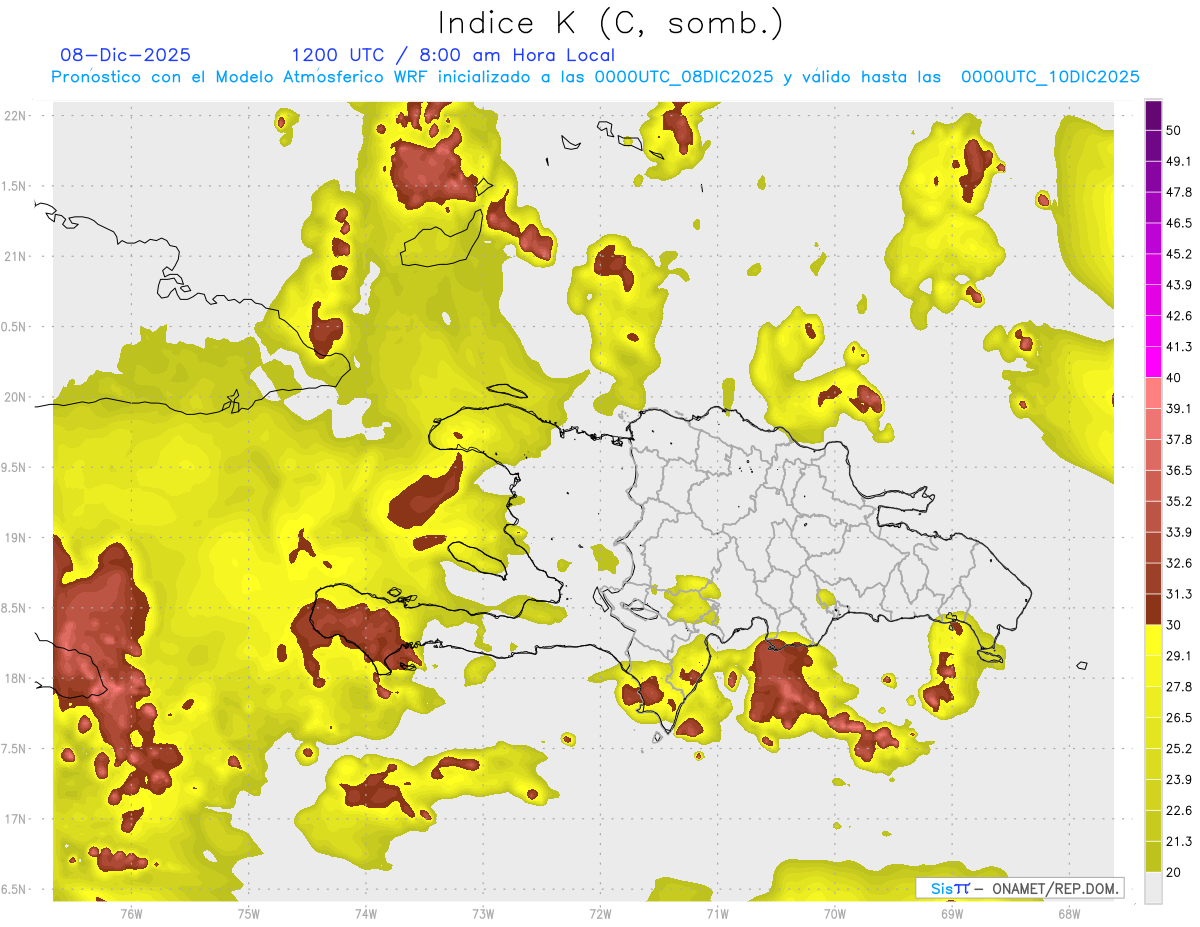
Task: Click the 18N latitude label
Action: (16, 679)
